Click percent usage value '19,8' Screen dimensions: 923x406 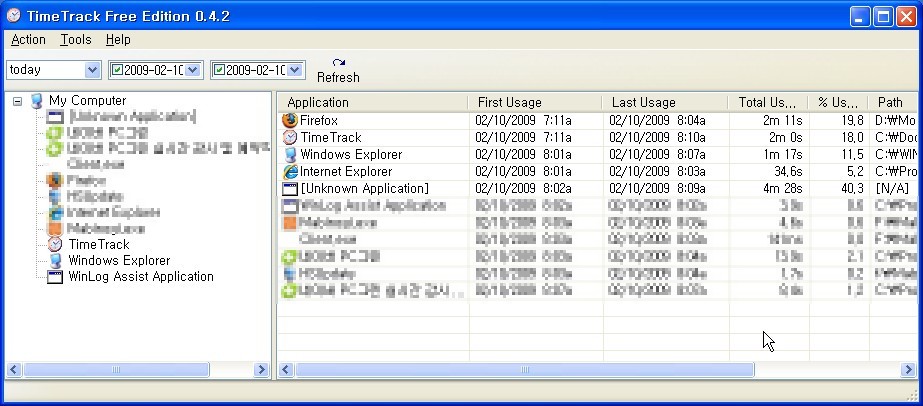click(x=852, y=121)
